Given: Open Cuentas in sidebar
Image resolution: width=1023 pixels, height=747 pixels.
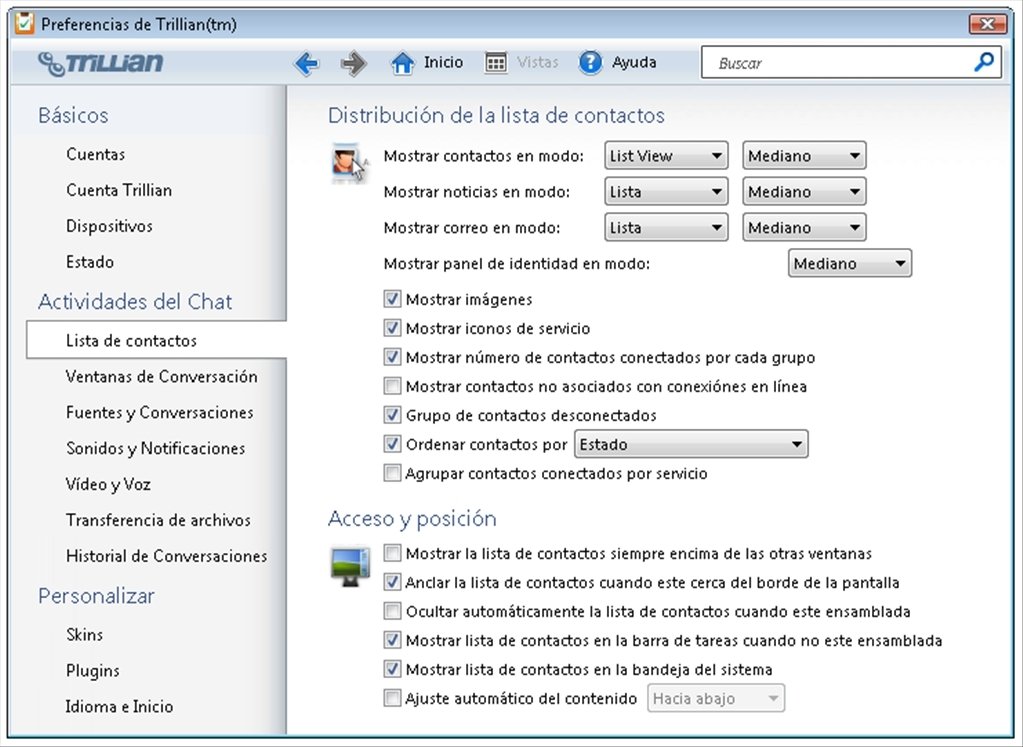Looking at the screenshot, I should click(x=95, y=155).
